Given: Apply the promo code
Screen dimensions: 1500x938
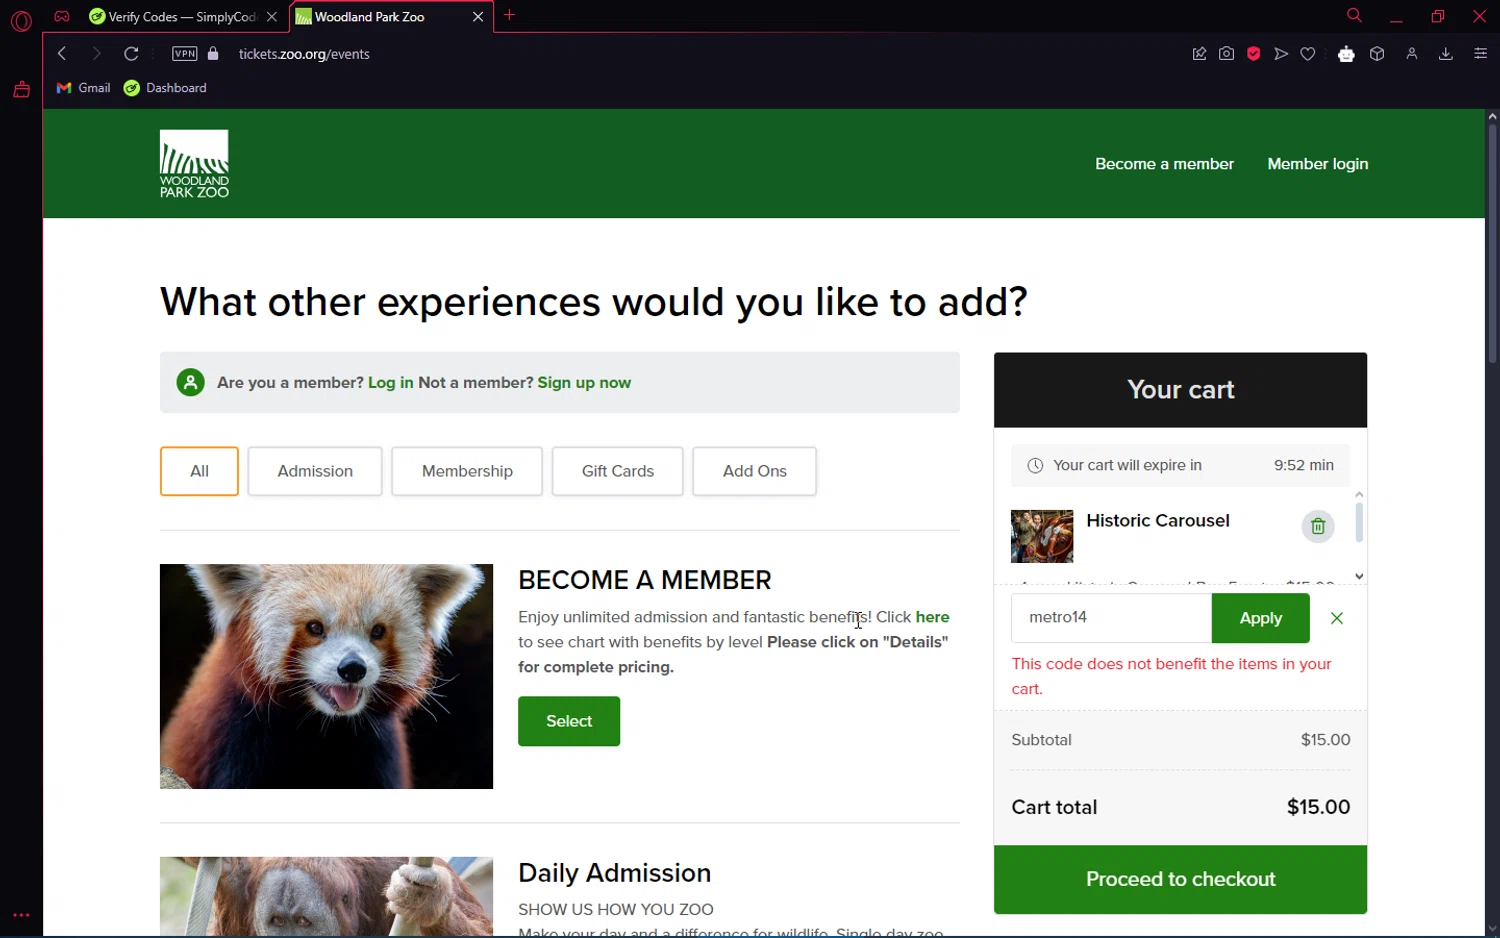Looking at the screenshot, I should [1260, 618].
